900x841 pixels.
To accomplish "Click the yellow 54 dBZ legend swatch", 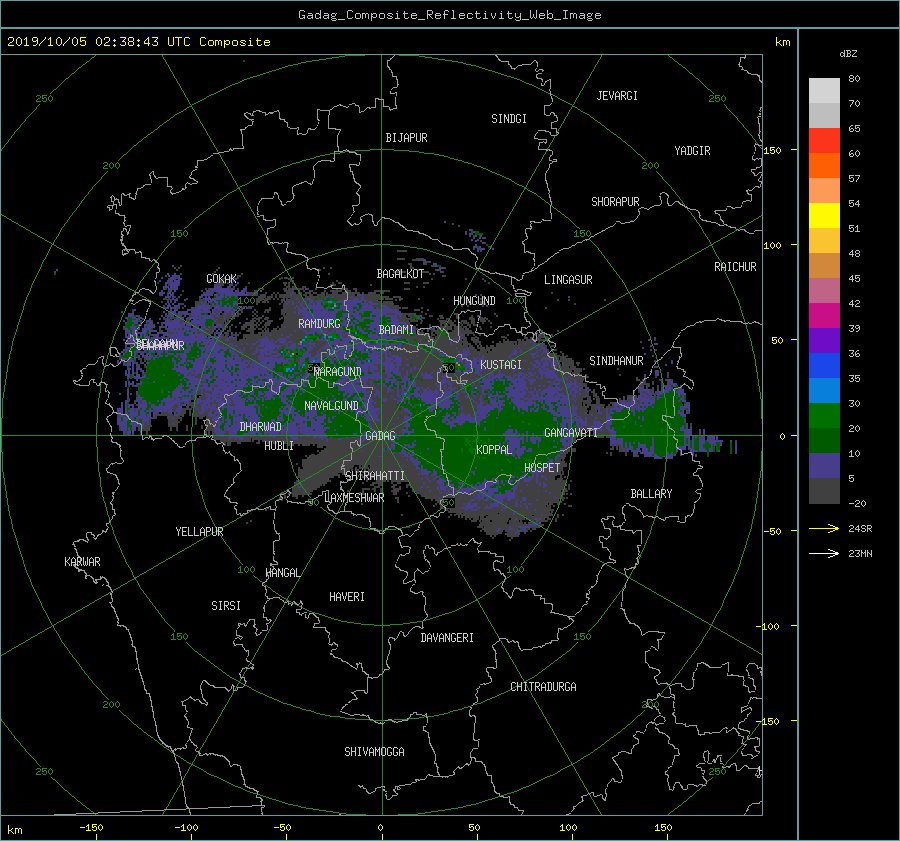I will (x=824, y=215).
